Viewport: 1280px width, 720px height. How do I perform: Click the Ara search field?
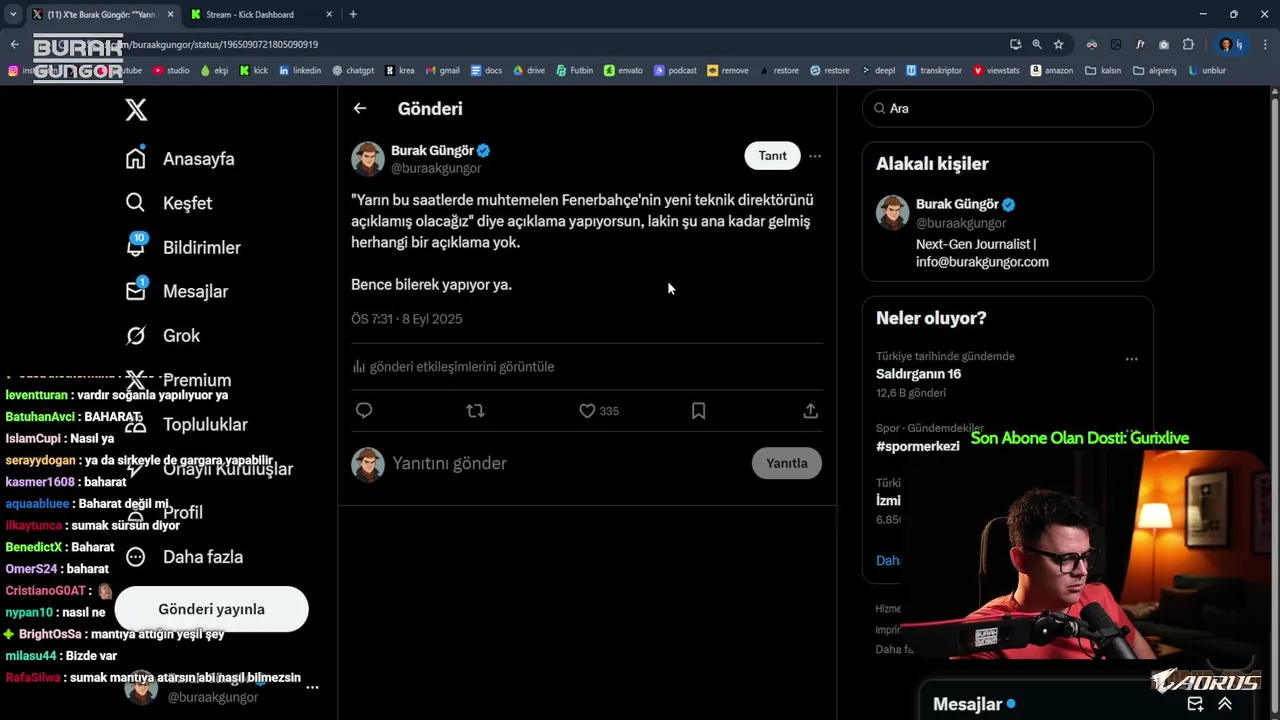1008,108
